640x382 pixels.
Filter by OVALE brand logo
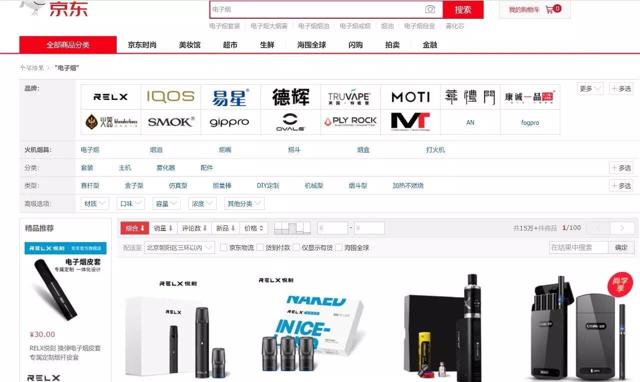point(291,122)
